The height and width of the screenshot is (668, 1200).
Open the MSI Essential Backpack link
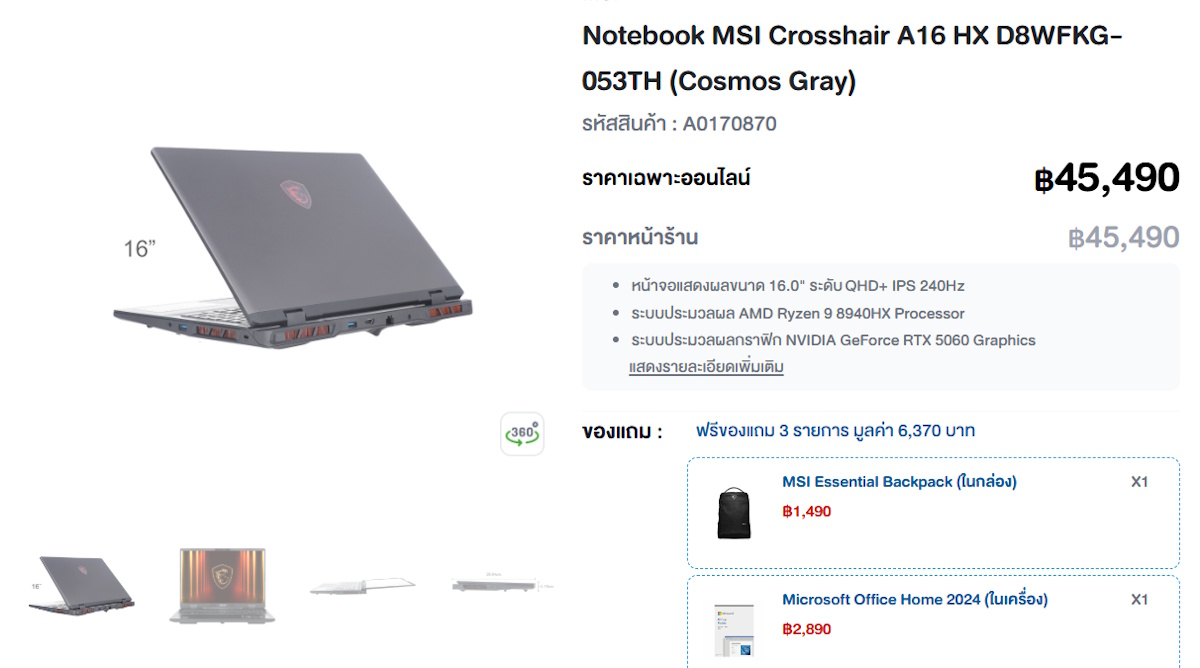(899, 482)
